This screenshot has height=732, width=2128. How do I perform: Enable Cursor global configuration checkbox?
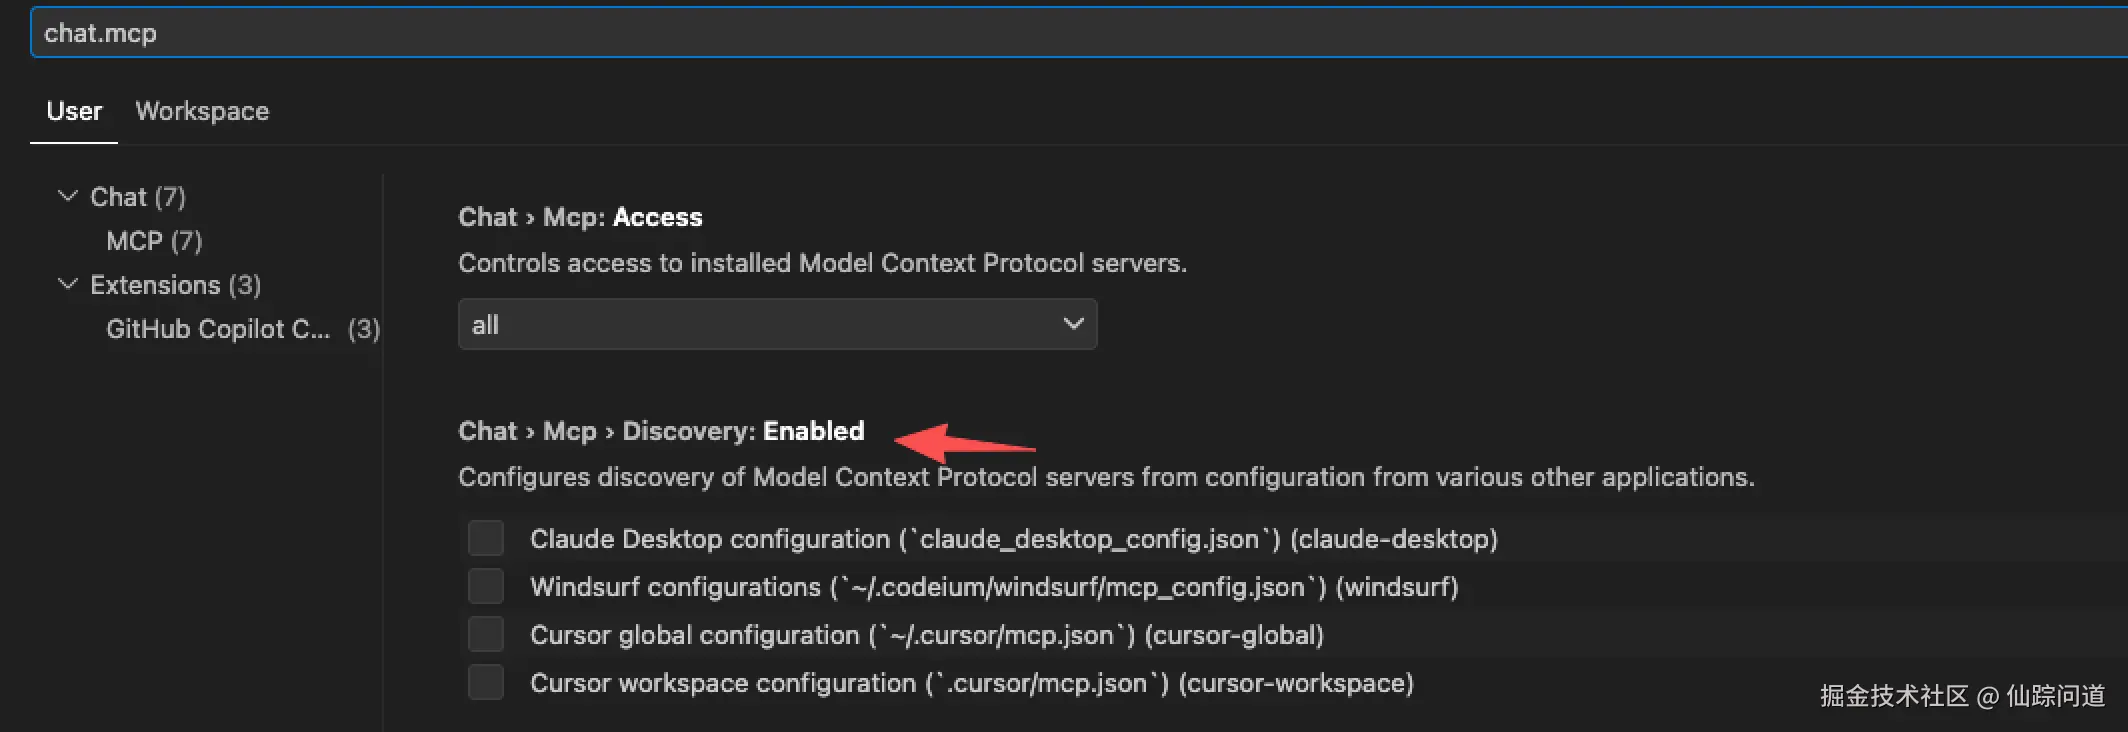point(486,634)
